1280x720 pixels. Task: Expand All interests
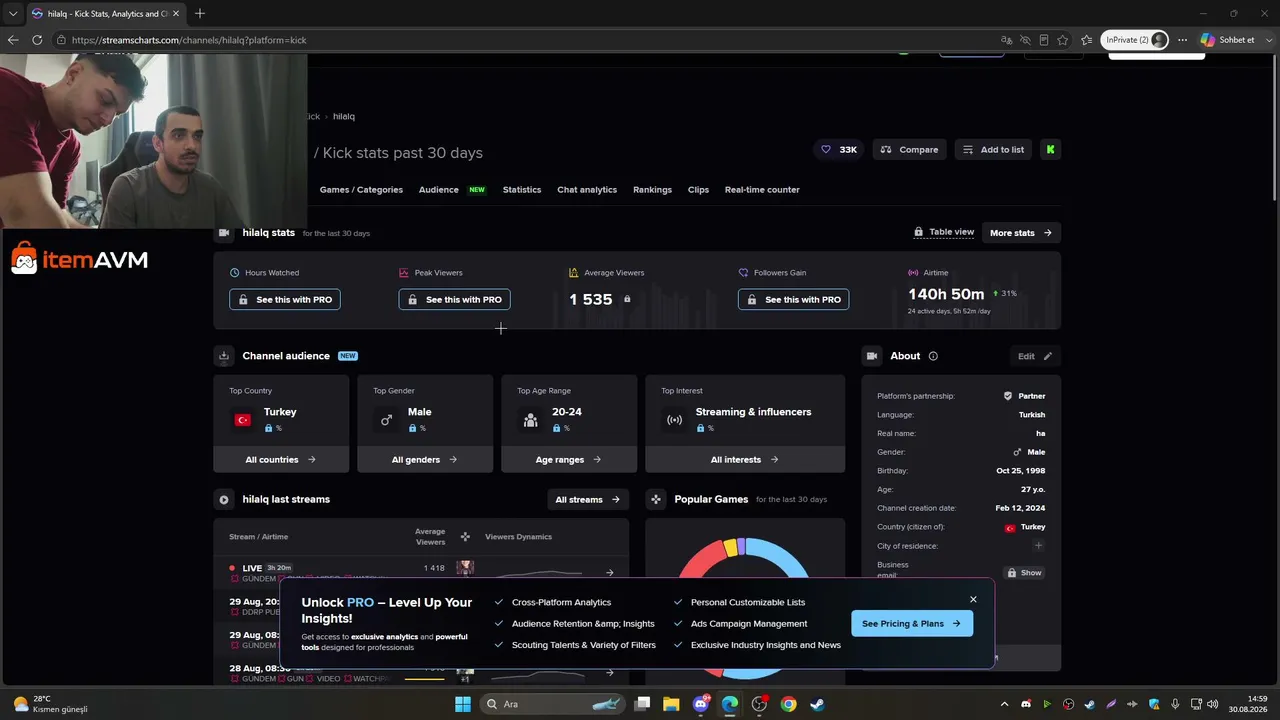pyautogui.click(x=745, y=459)
